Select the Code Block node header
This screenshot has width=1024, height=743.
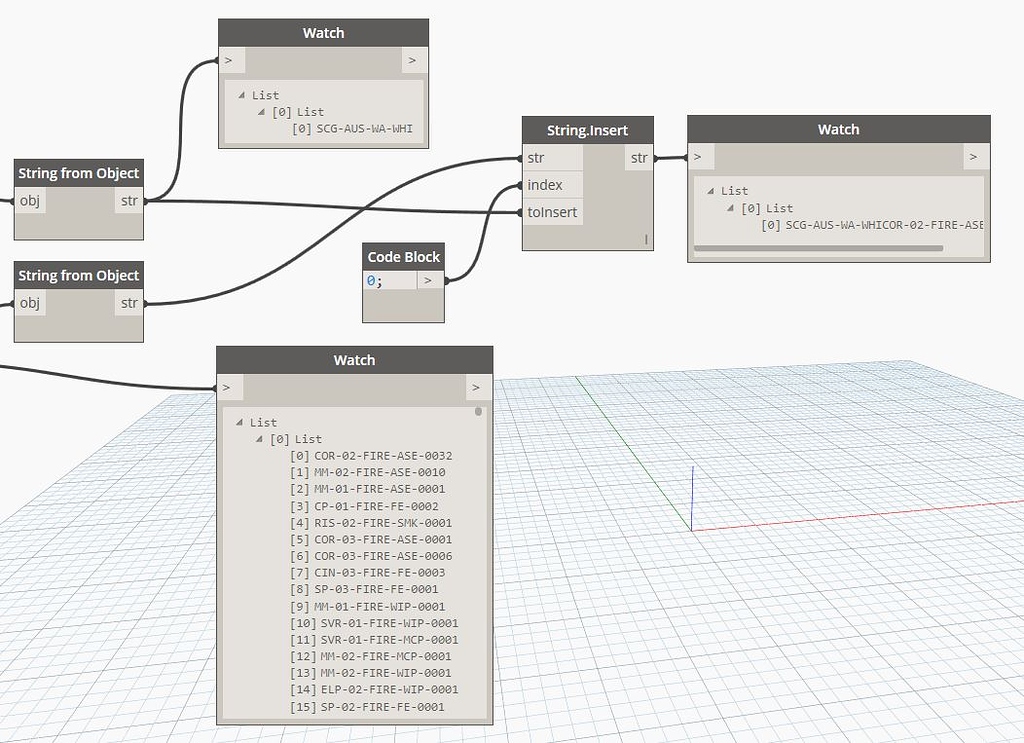click(402, 256)
